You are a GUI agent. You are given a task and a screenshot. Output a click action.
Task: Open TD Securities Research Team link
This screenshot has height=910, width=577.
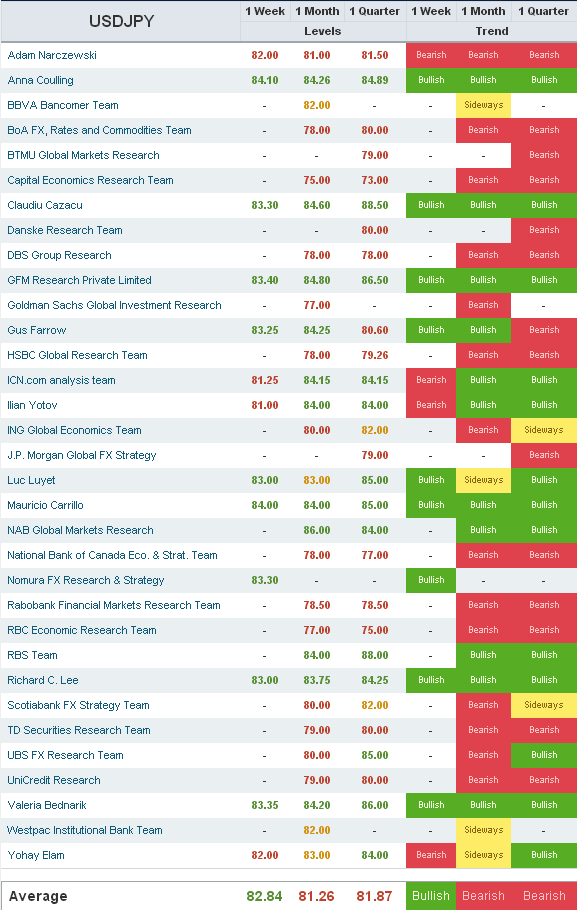[x=79, y=730]
